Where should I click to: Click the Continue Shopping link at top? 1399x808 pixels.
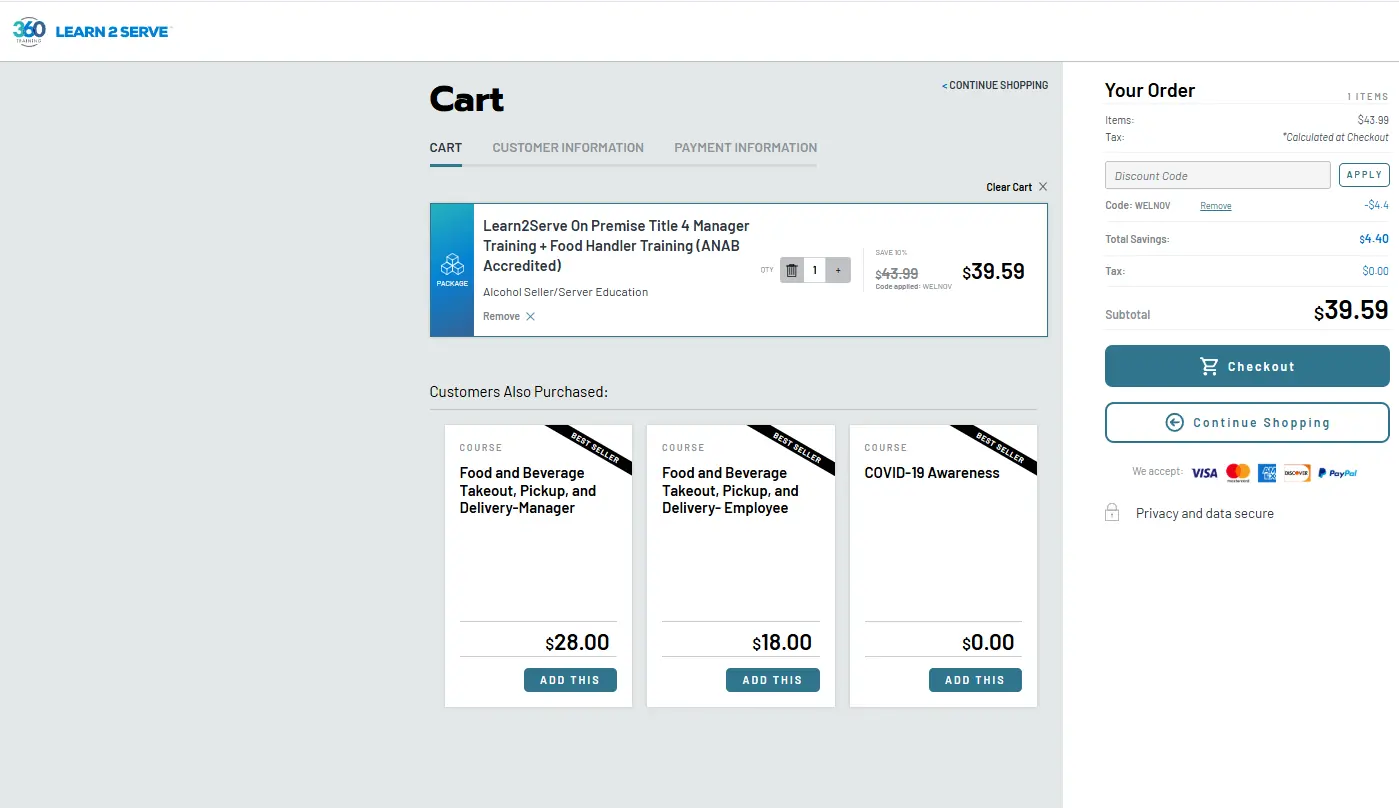point(996,86)
